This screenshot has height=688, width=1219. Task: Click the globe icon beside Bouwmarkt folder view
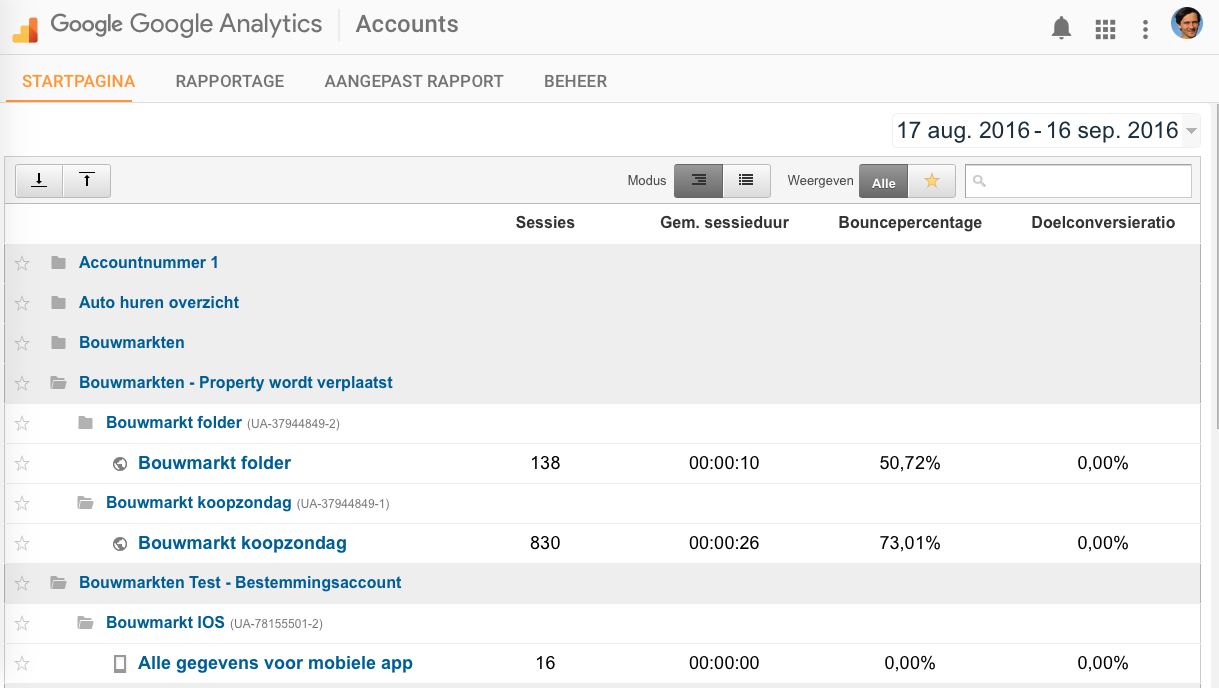click(120, 463)
